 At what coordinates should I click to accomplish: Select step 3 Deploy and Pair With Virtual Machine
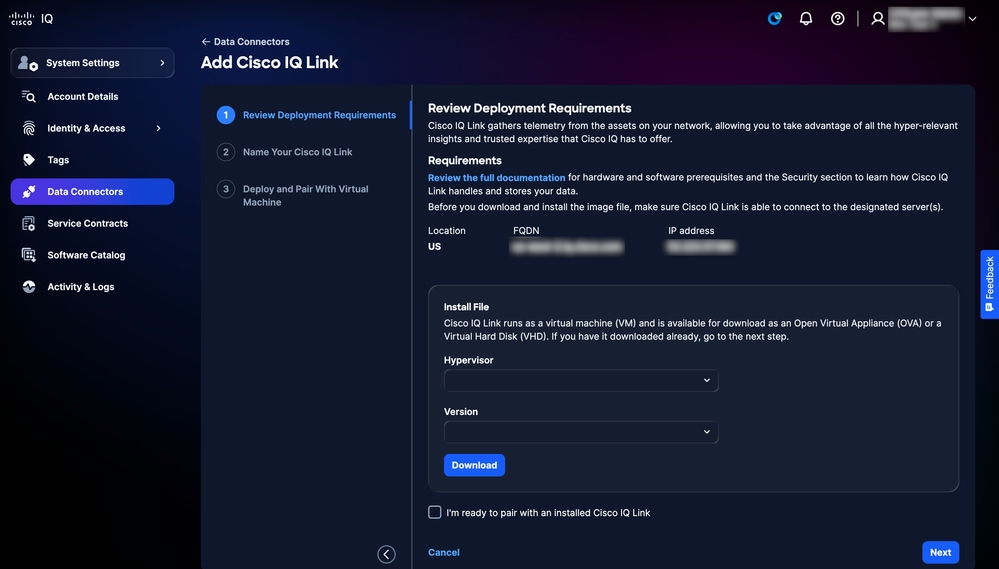tap(306, 196)
